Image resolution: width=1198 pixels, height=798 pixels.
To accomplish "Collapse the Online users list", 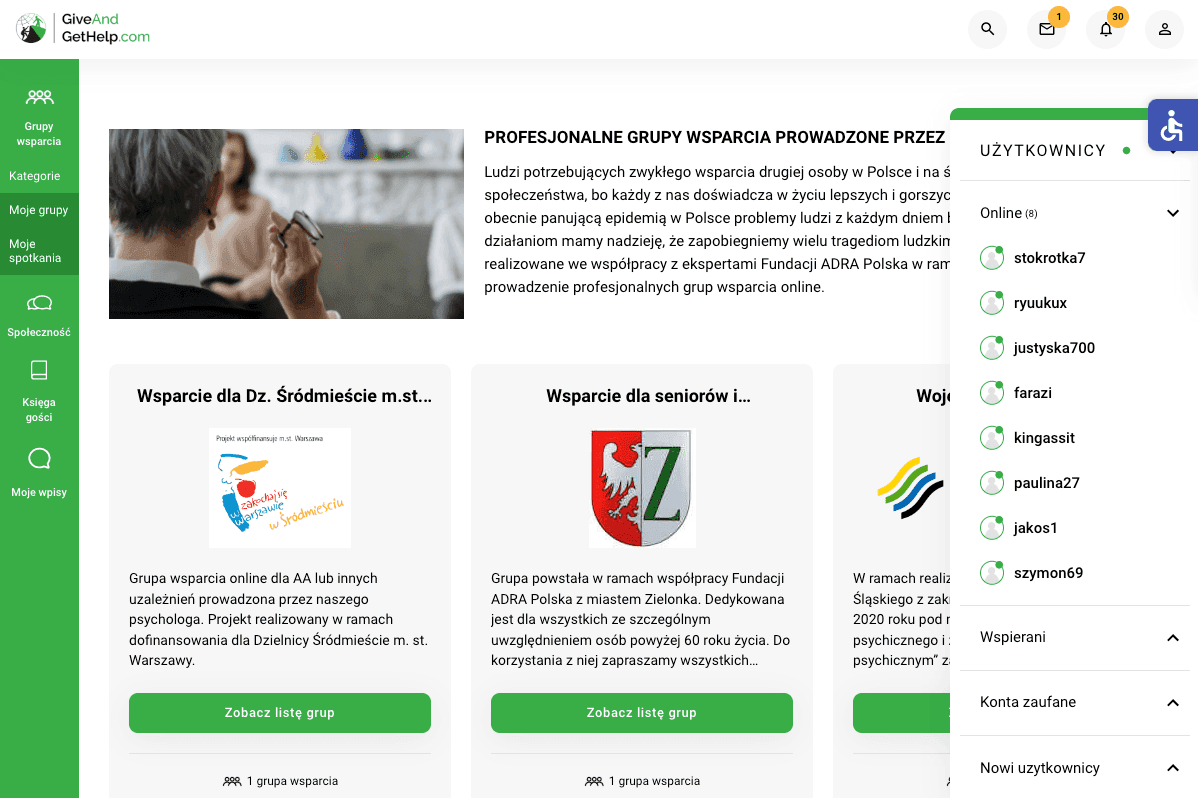I will click(1173, 213).
